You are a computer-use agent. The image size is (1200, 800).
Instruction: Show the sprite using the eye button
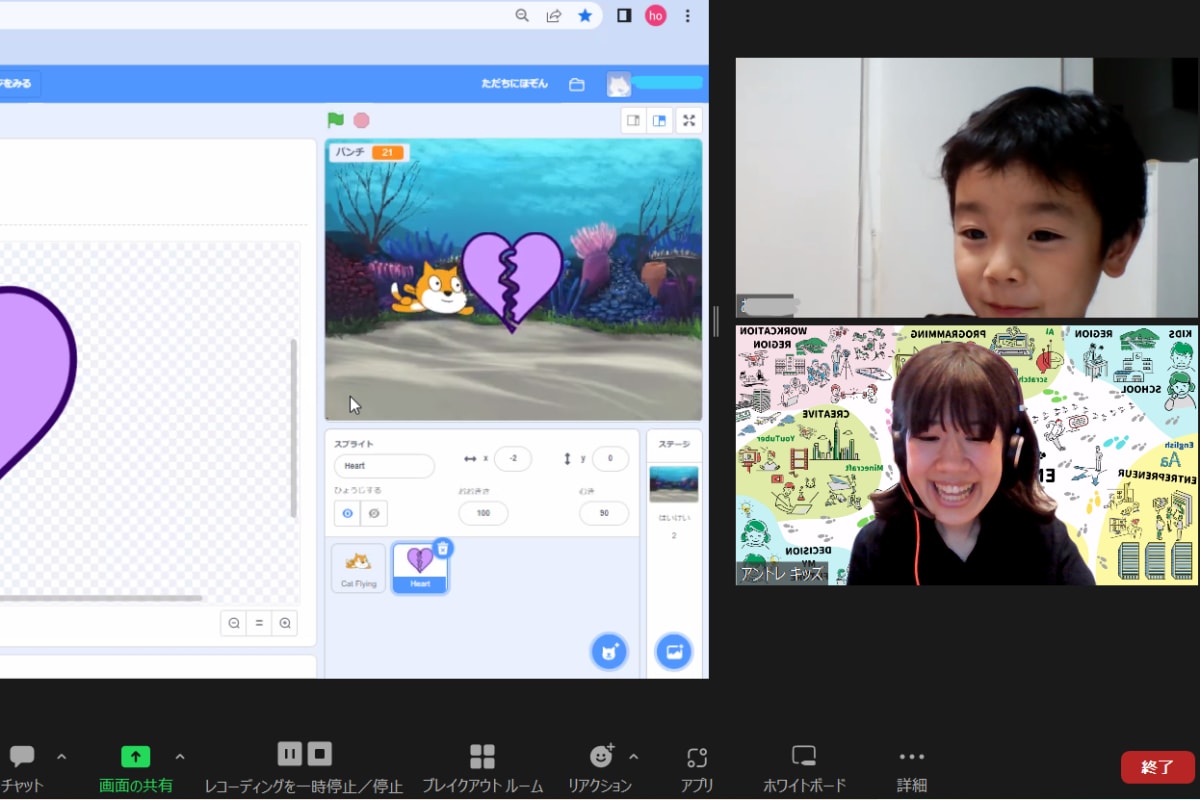click(347, 513)
